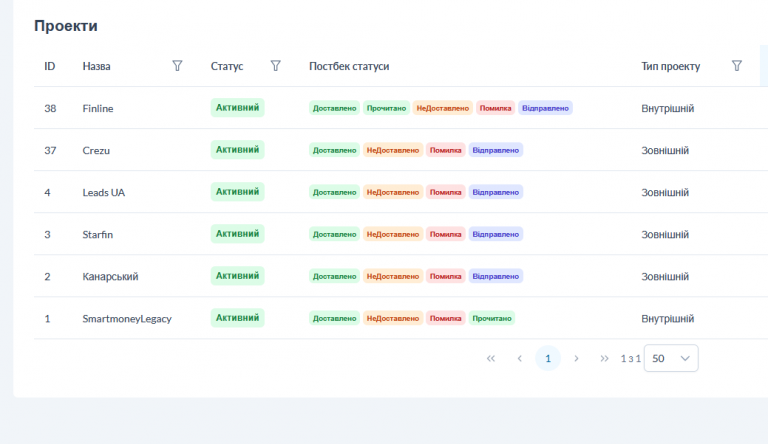Screen dimensions: 768x444
Task: Click ID 38 cell
Action: 50,108
